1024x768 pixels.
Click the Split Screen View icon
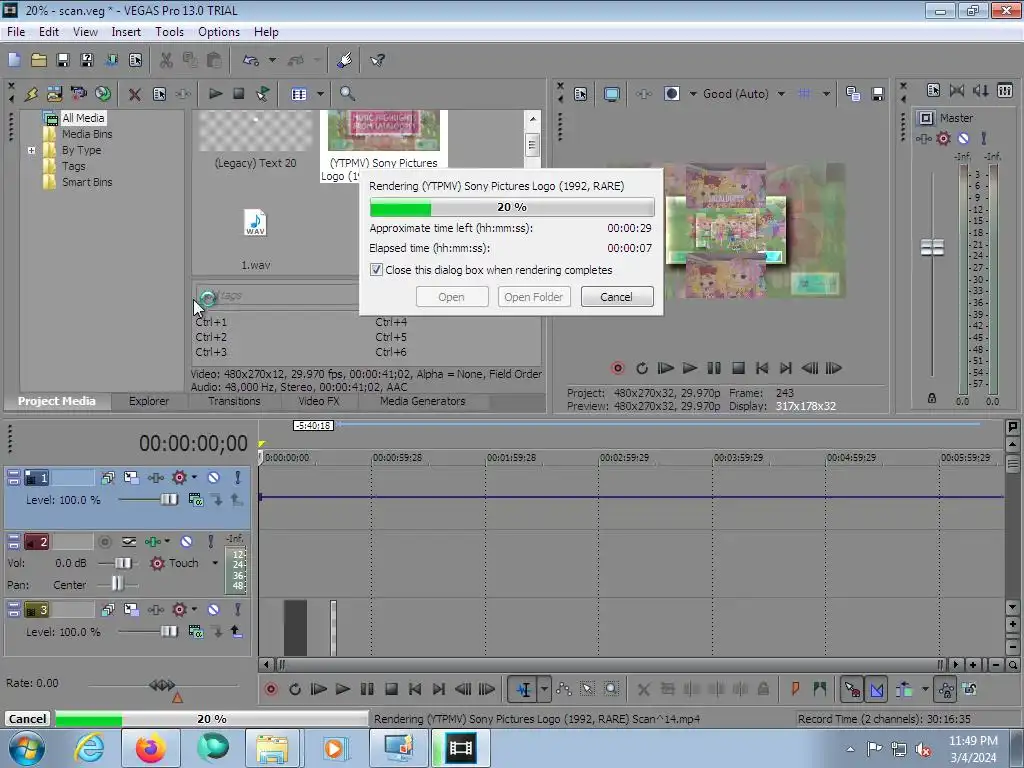(x=671, y=94)
